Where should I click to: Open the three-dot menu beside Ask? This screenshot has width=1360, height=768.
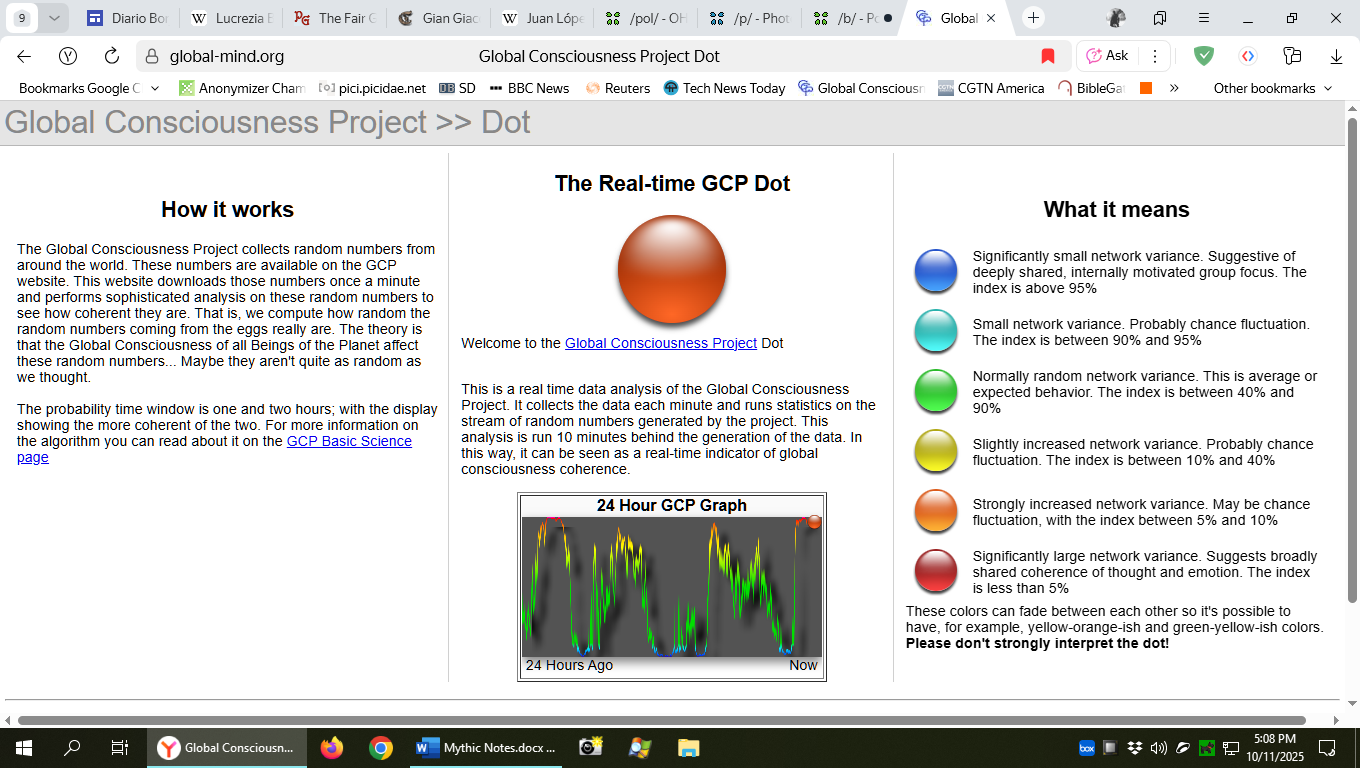pos(1155,56)
